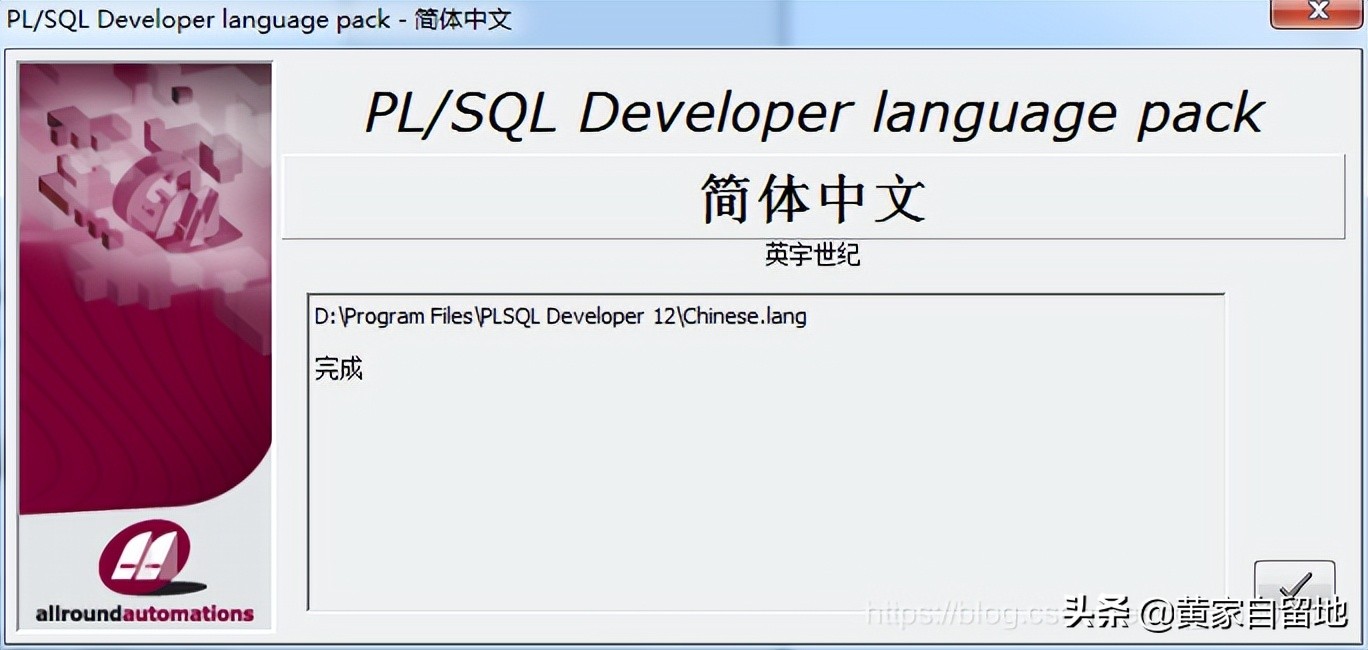
Task: Click the 完成 status message
Action: [x=339, y=368]
